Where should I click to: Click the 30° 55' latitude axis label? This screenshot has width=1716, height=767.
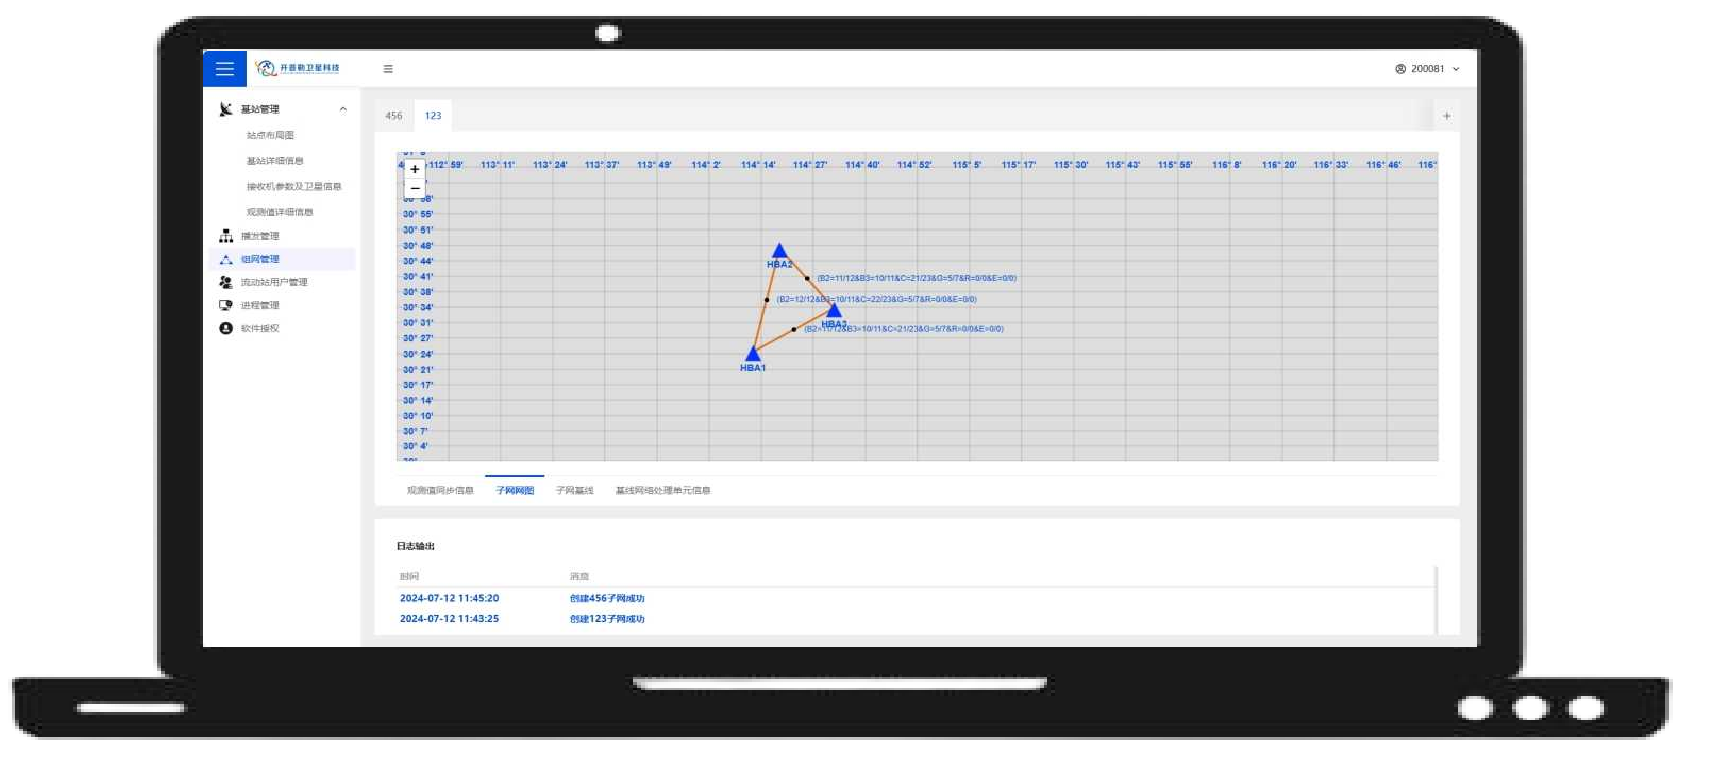pyautogui.click(x=418, y=214)
